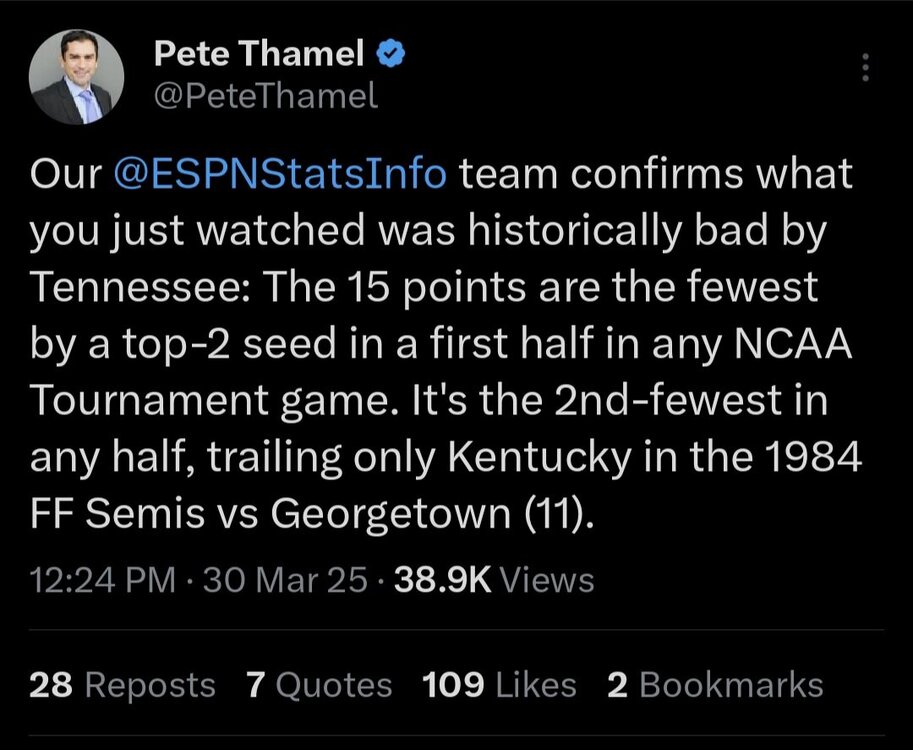The image size is (913, 750).
Task: Click the display name Pete Thamel
Action: [258, 56]
